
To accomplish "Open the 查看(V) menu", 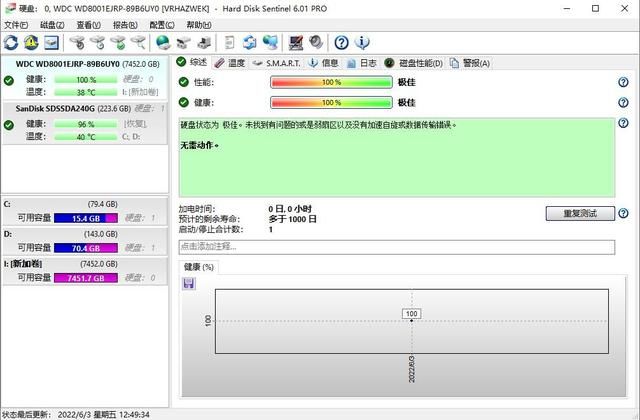I will (89, 25).
